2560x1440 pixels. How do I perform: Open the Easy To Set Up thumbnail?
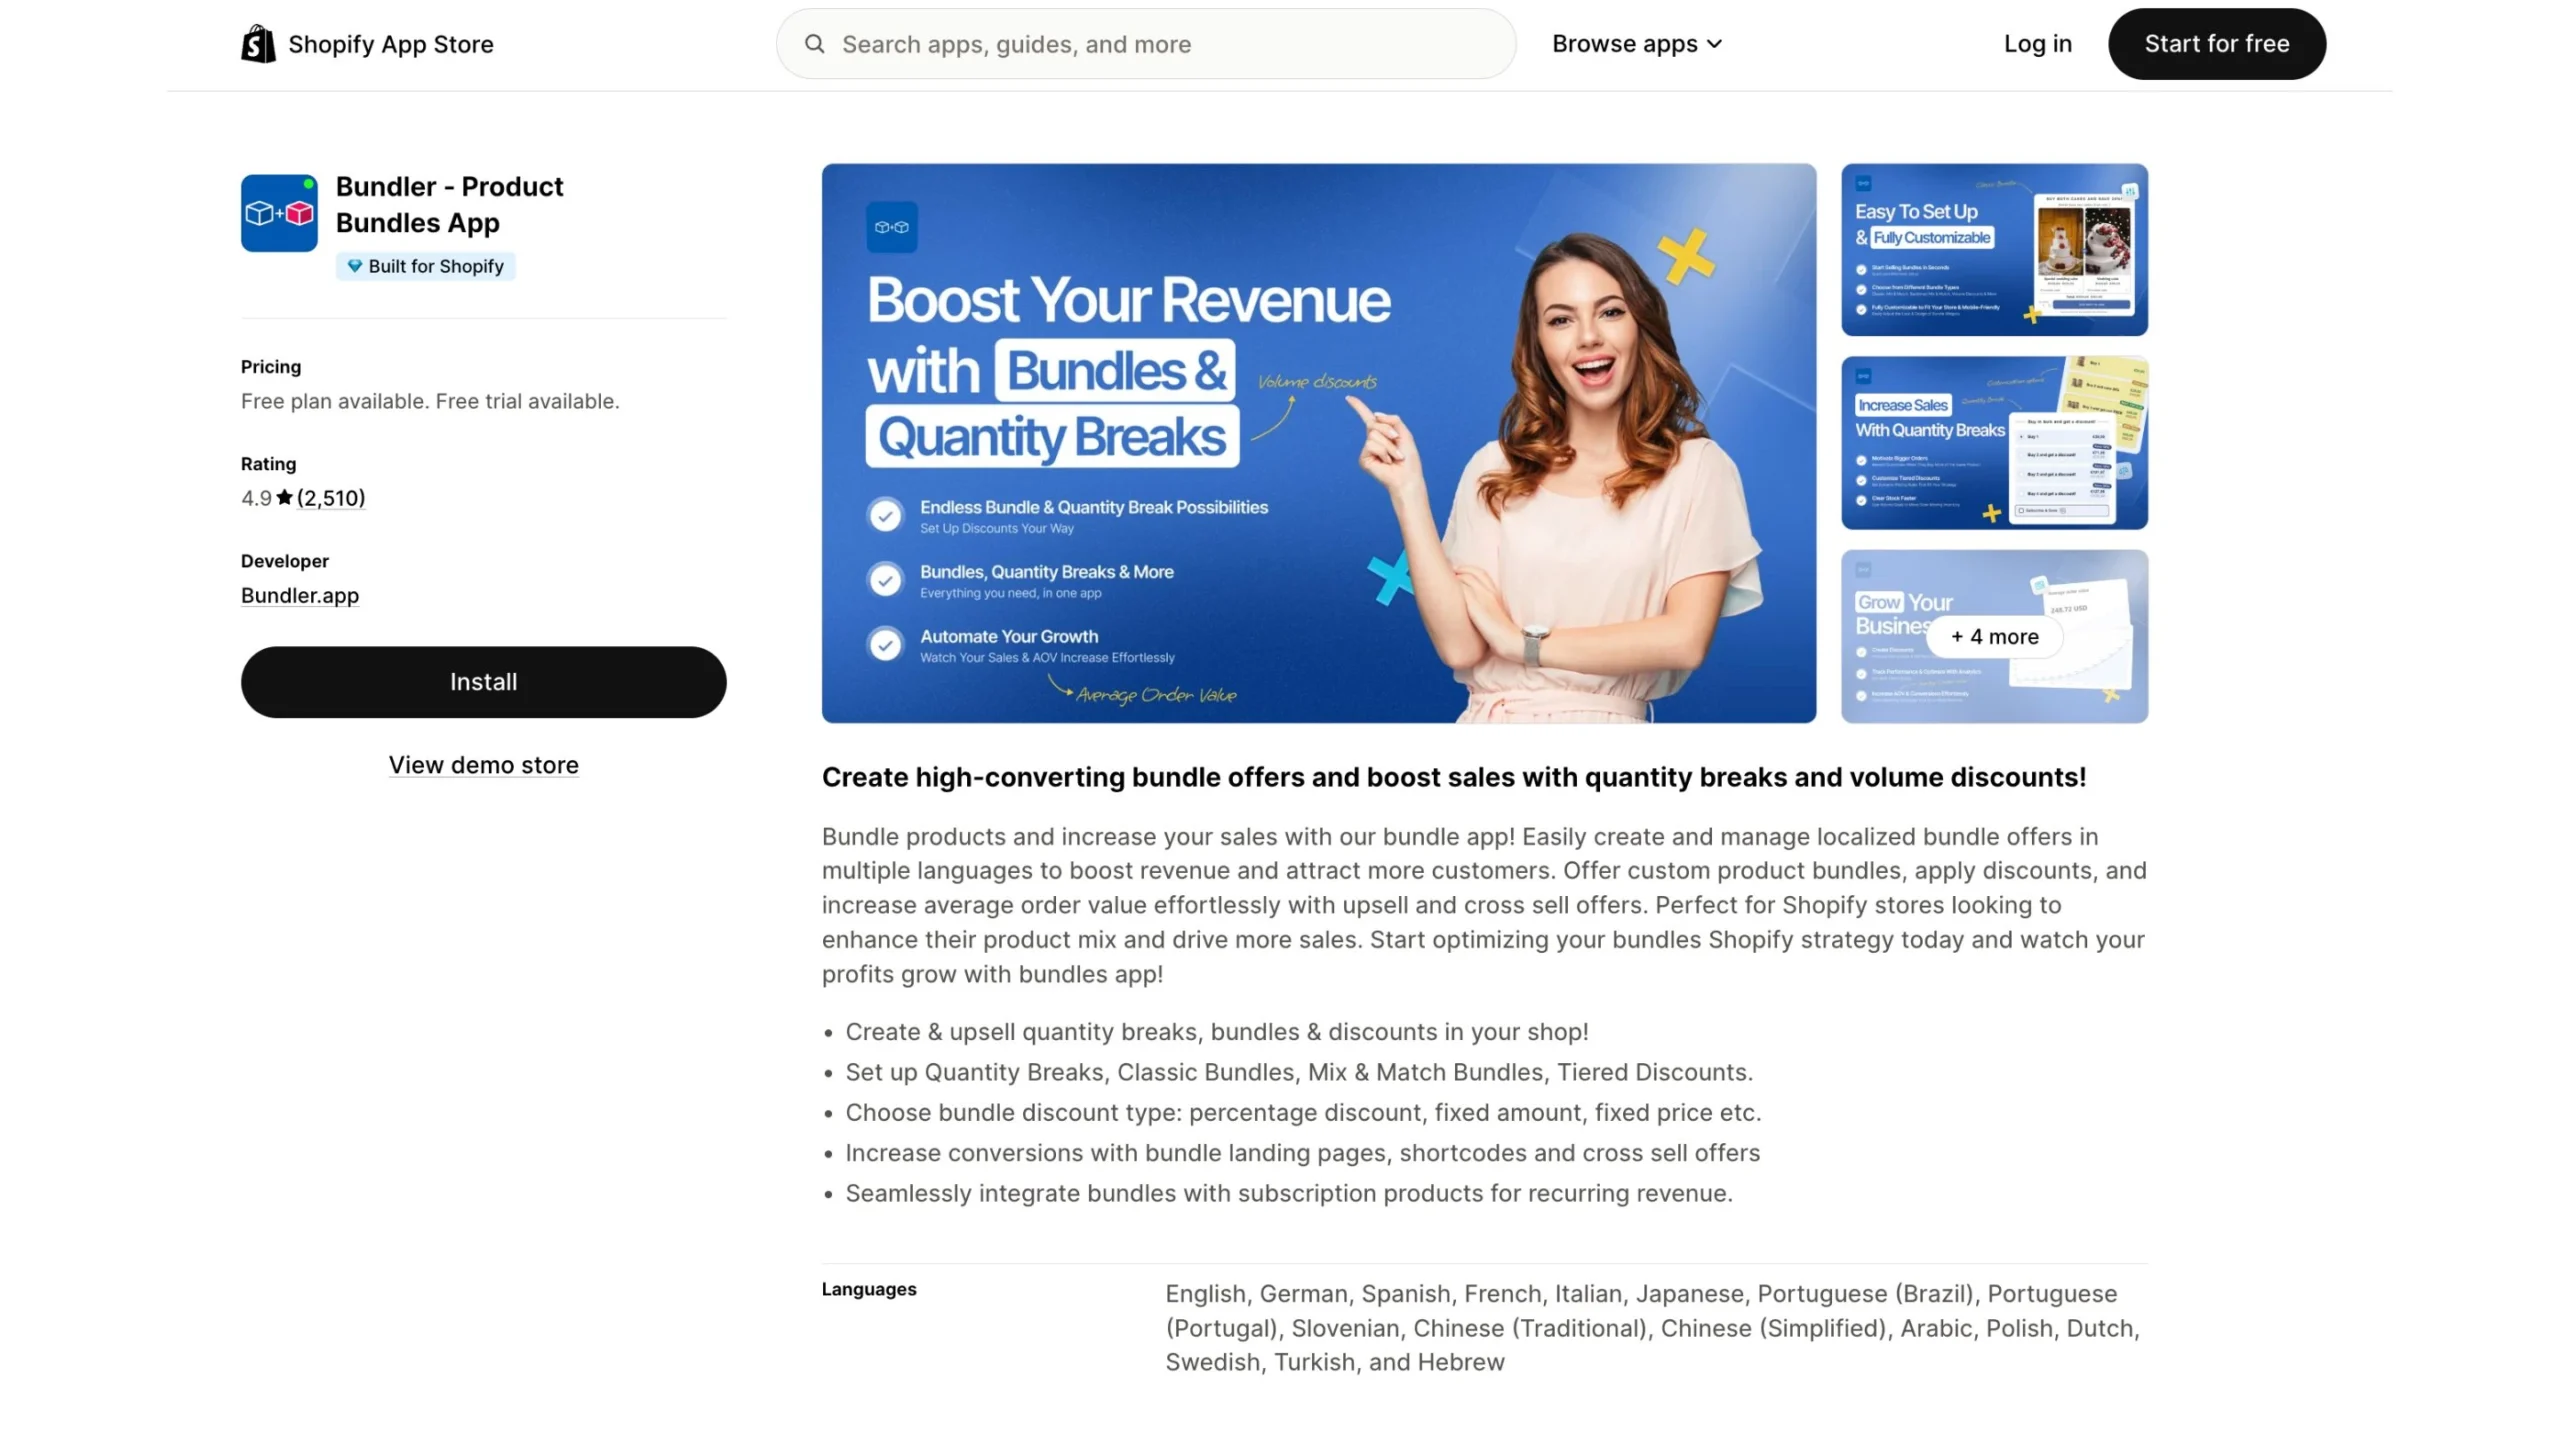click(x=1994, y=250)
